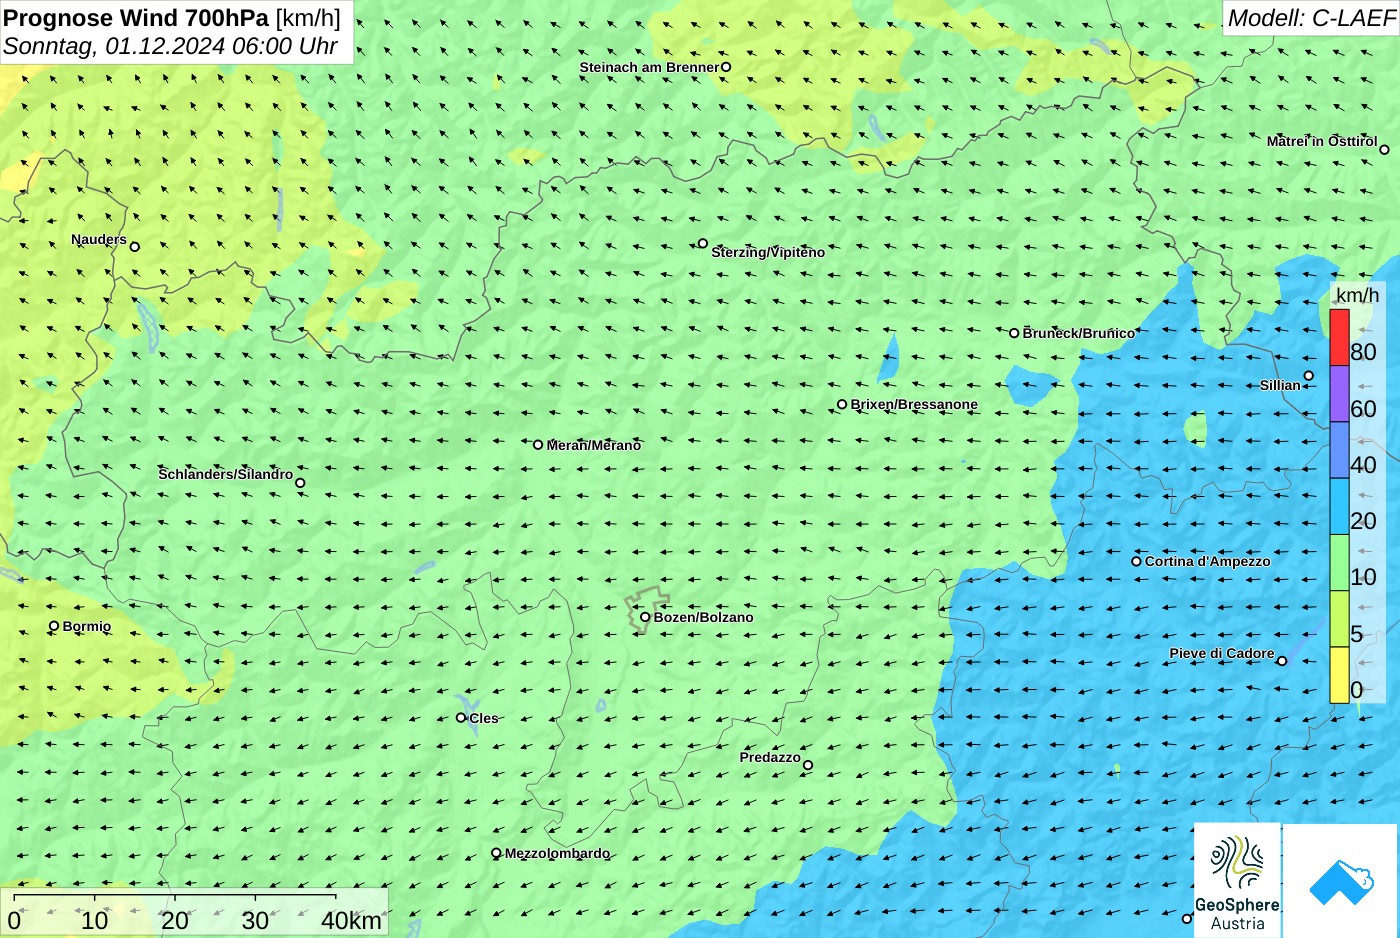Click the Modell: C-LAEF label
1400x938 pixels.
1310,18
